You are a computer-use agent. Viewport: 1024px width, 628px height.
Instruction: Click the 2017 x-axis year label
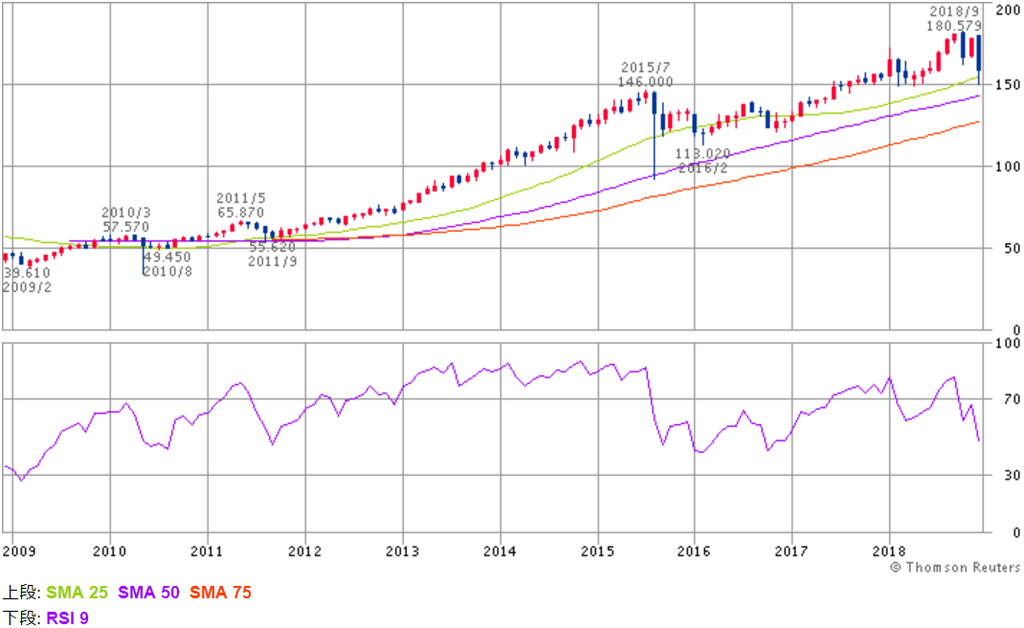pyautogui.click(x=791, y=552)
